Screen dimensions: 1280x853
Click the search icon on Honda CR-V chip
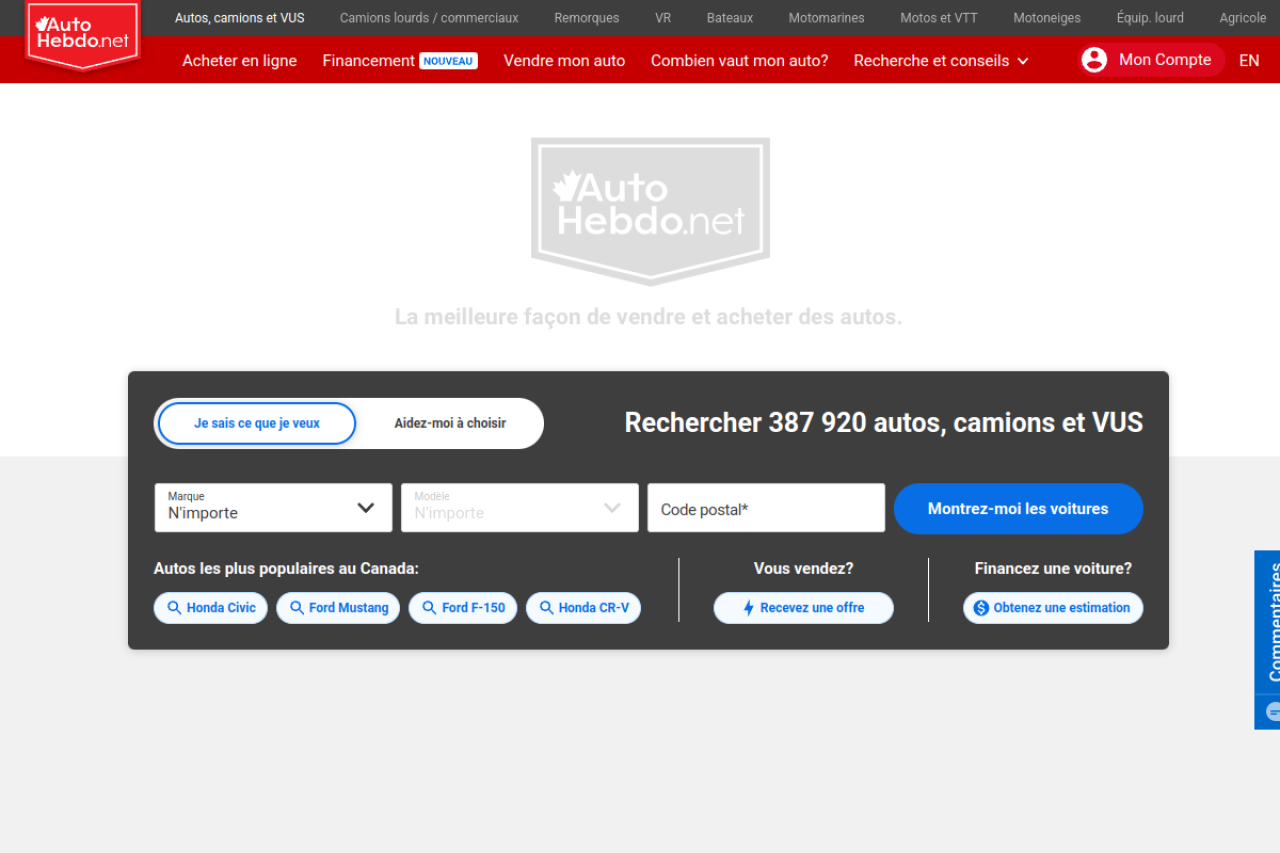(x=546, y=608)
